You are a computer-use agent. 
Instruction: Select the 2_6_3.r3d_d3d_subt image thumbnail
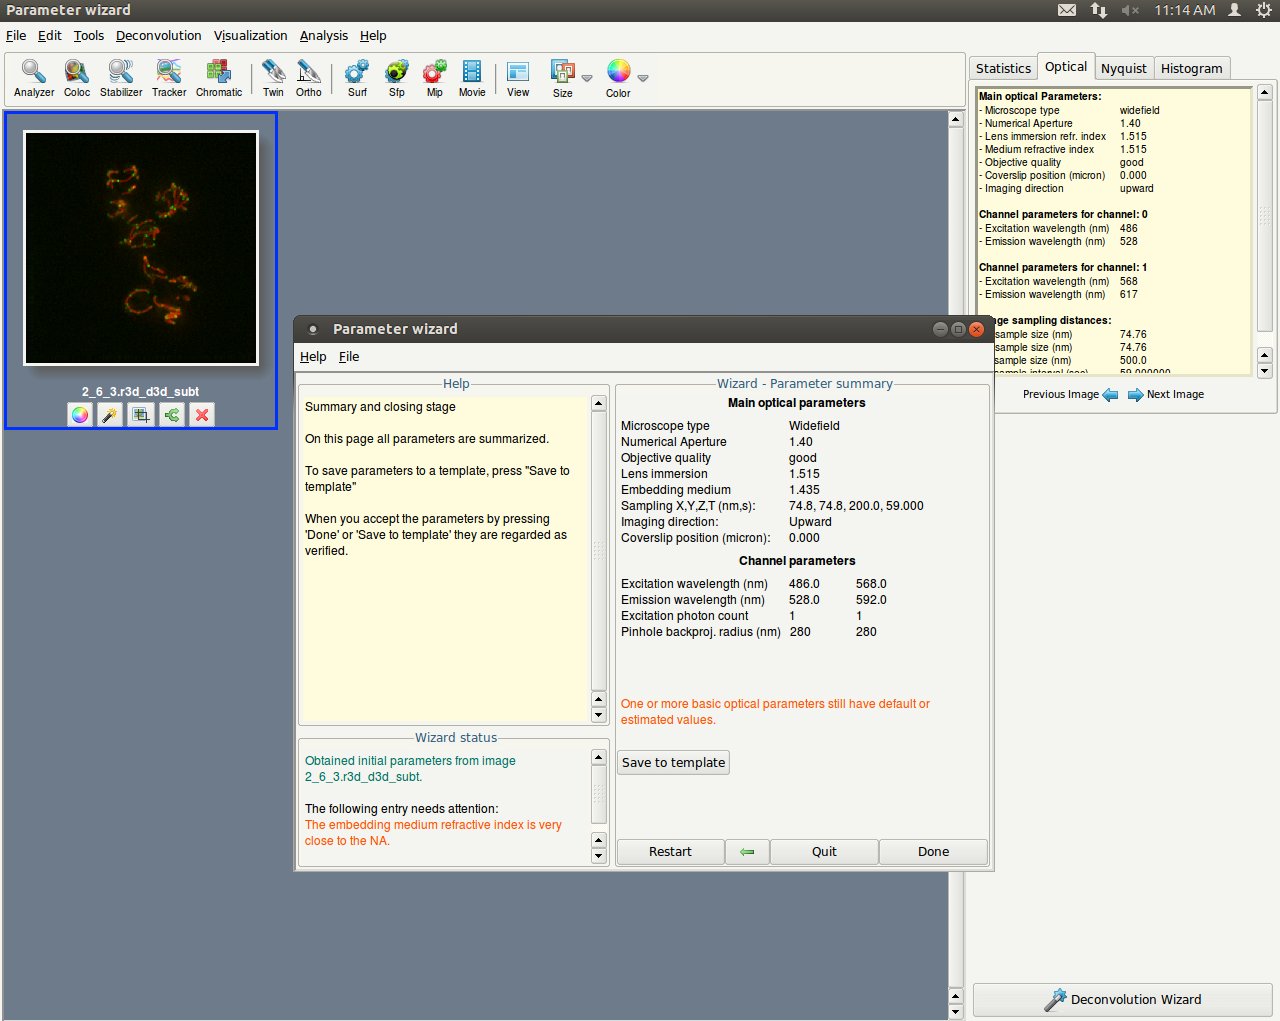click(141, 248)
